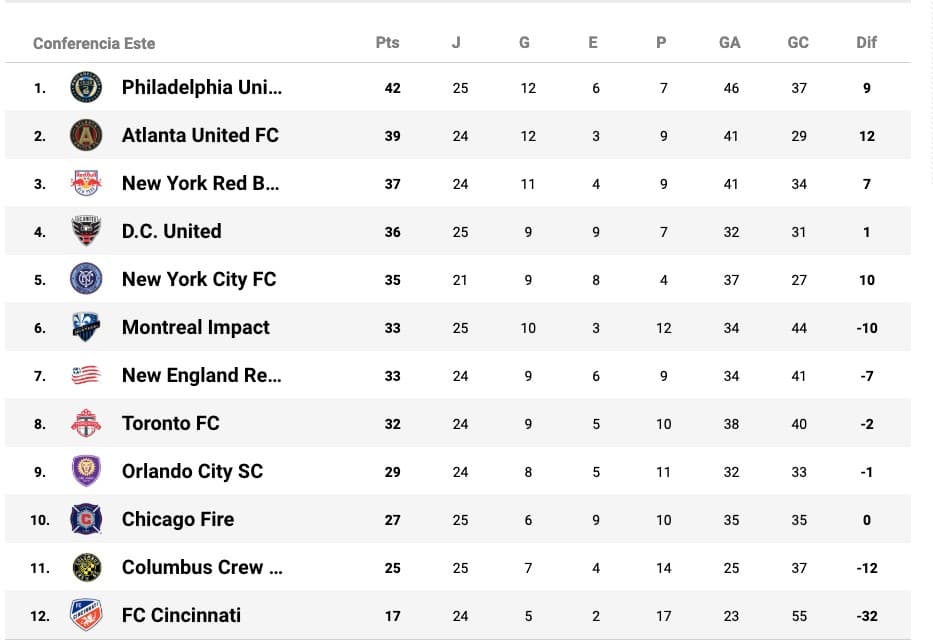933x643 pixels.
Task: Open the Orlando City SC team link
Action: 192,471
